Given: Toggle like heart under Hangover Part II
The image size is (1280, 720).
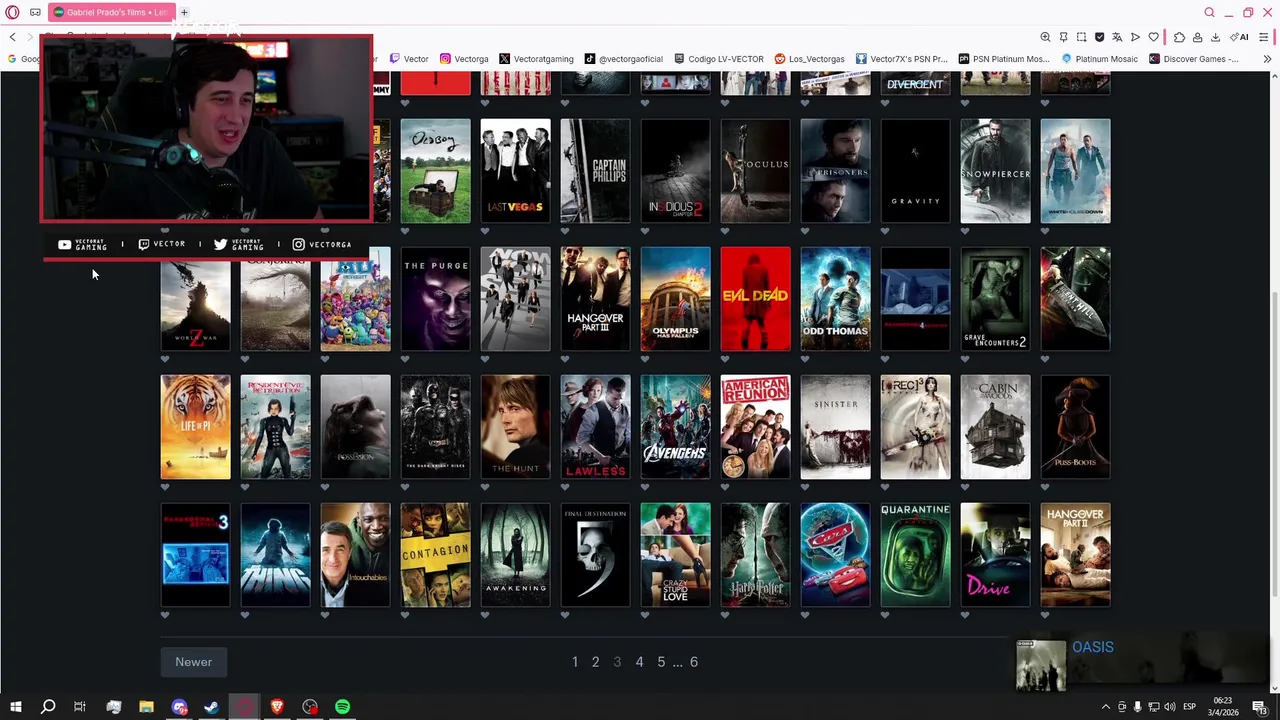Looking at the screenshot, I should [x=1045, y=615].
